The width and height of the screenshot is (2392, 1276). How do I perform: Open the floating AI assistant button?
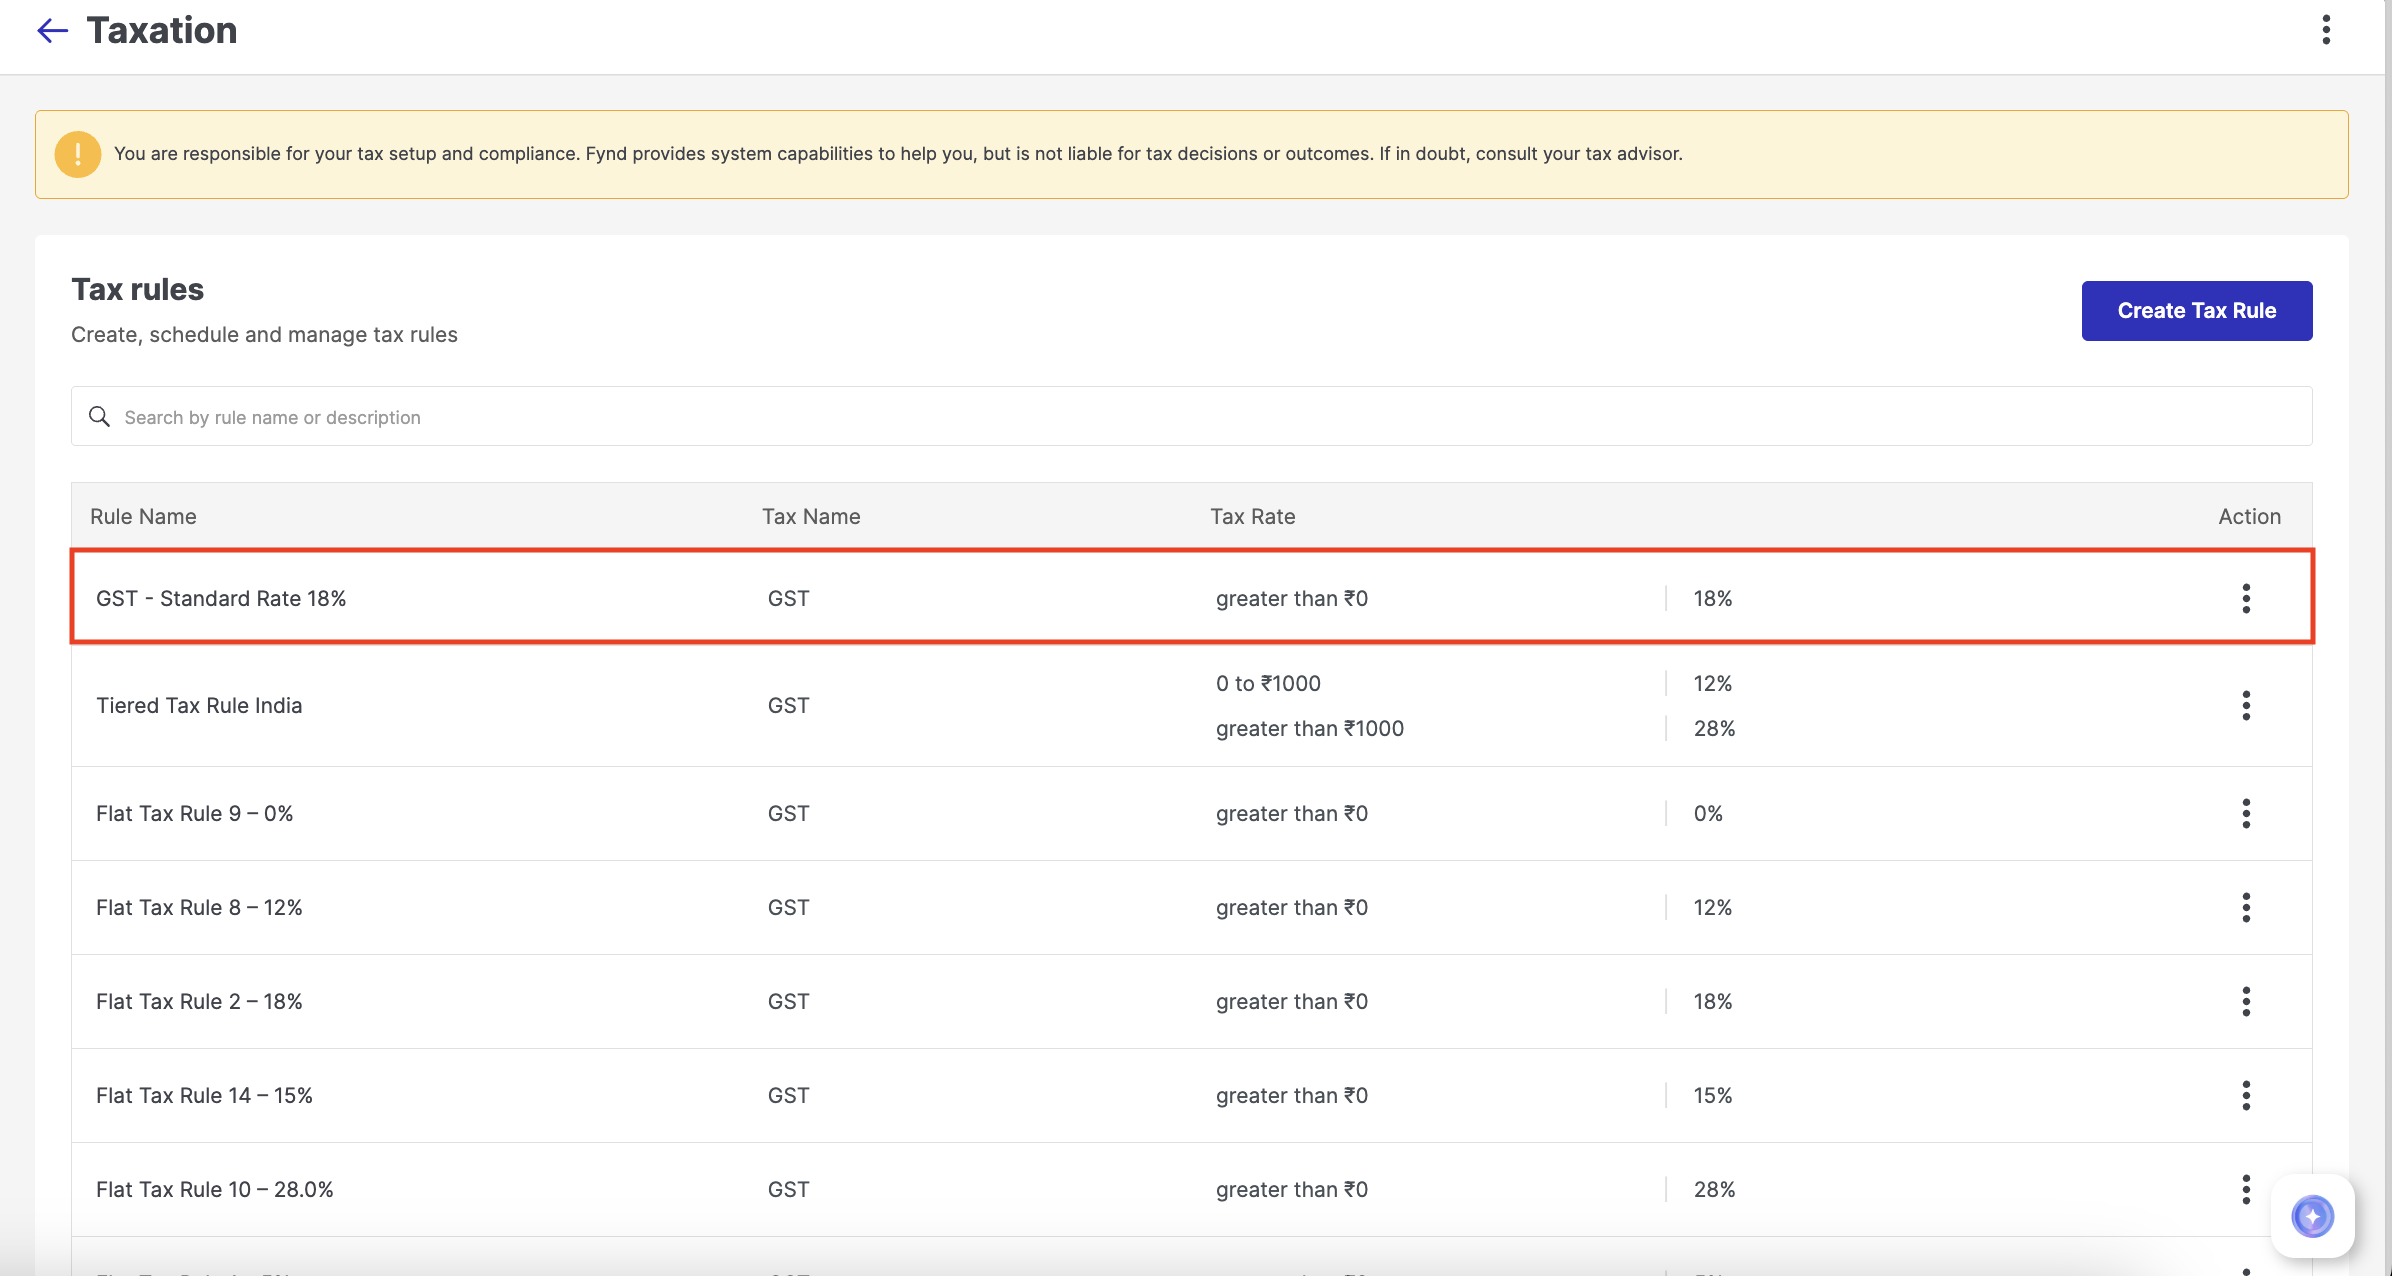click(2312, 1216)
